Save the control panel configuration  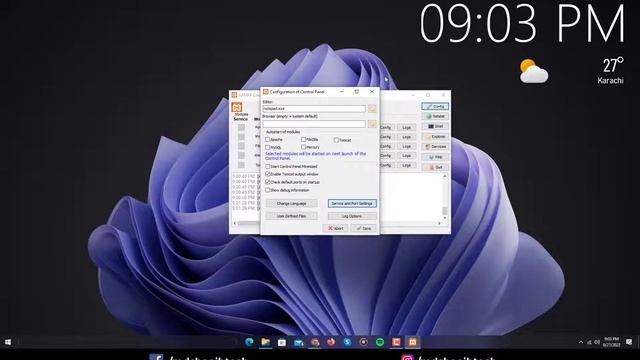364,228
